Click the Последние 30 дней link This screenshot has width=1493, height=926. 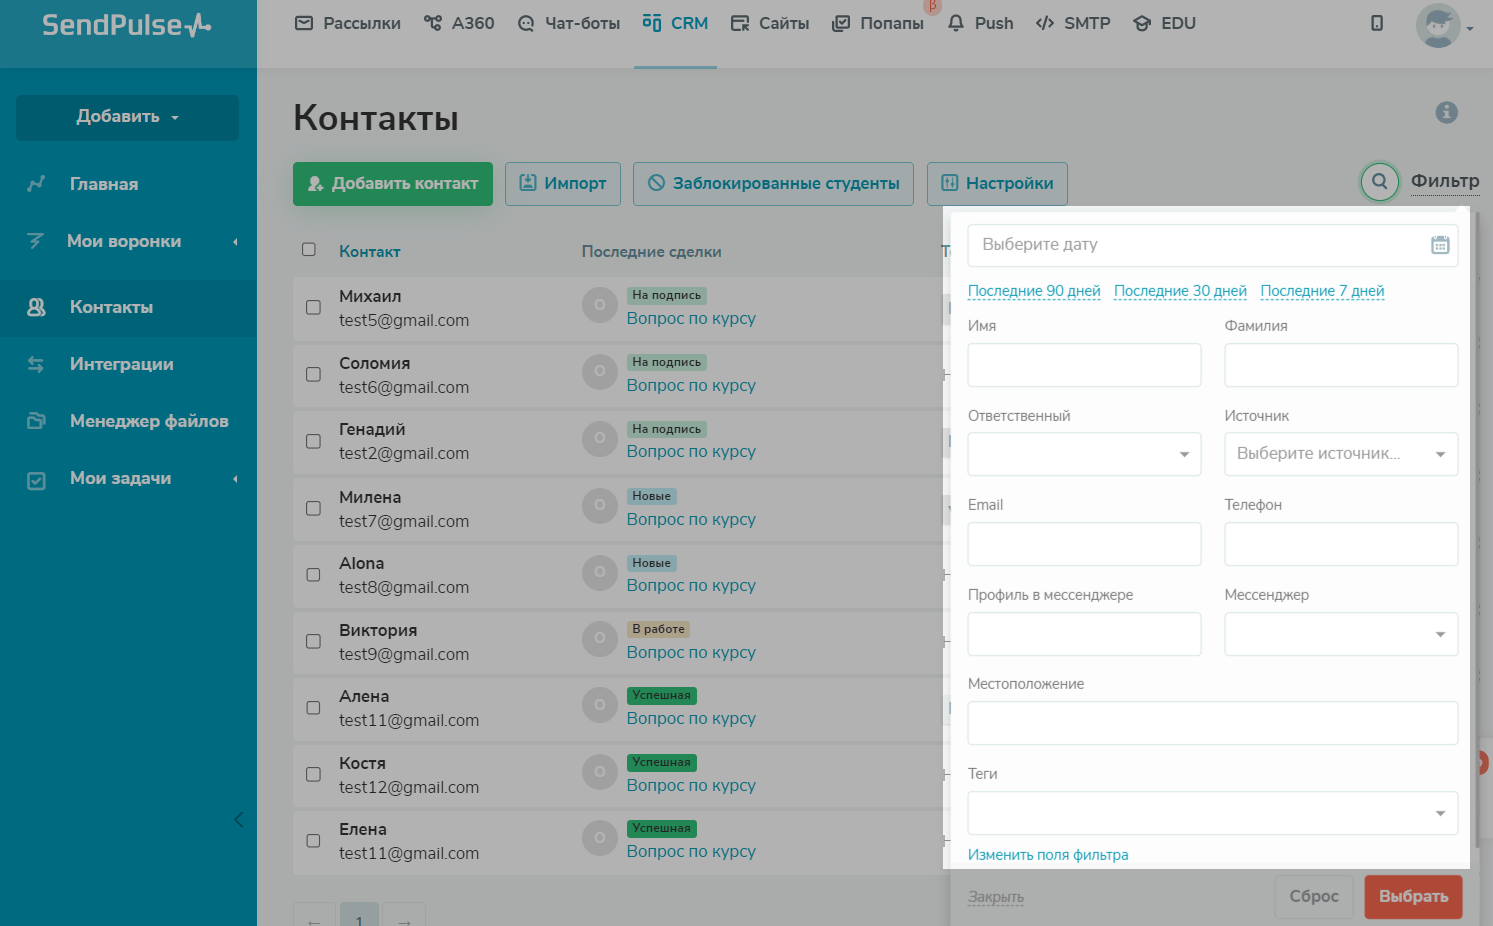[1180, 291]
